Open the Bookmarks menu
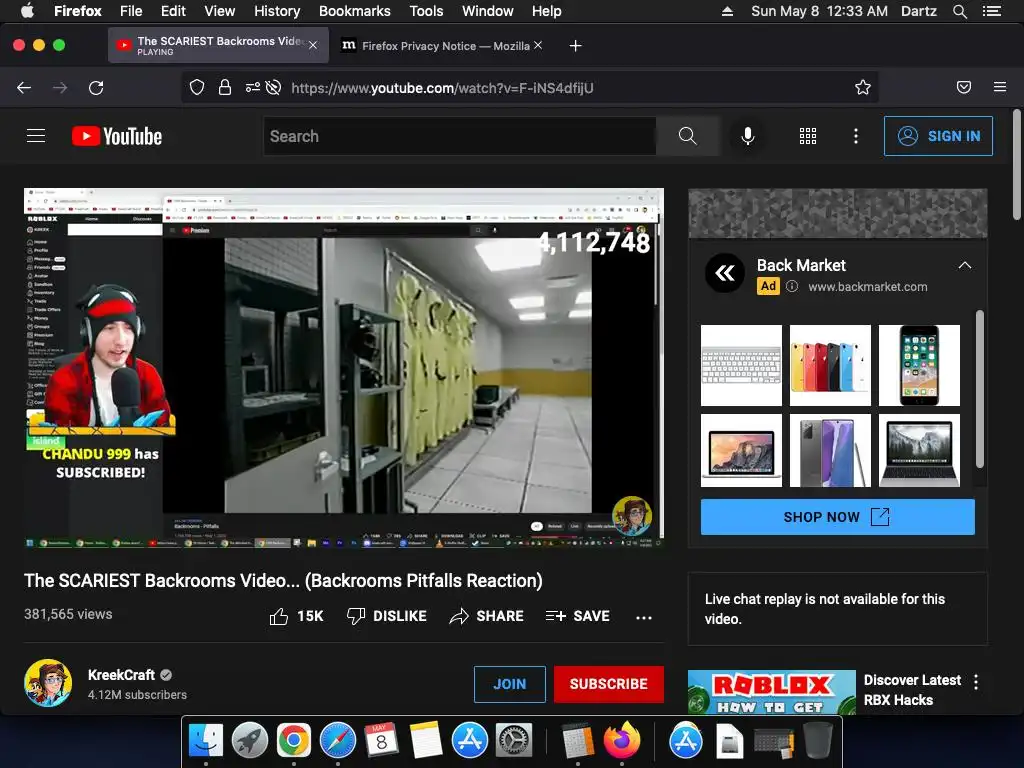This screenshot has width=1024, height=768. point(355,11)
